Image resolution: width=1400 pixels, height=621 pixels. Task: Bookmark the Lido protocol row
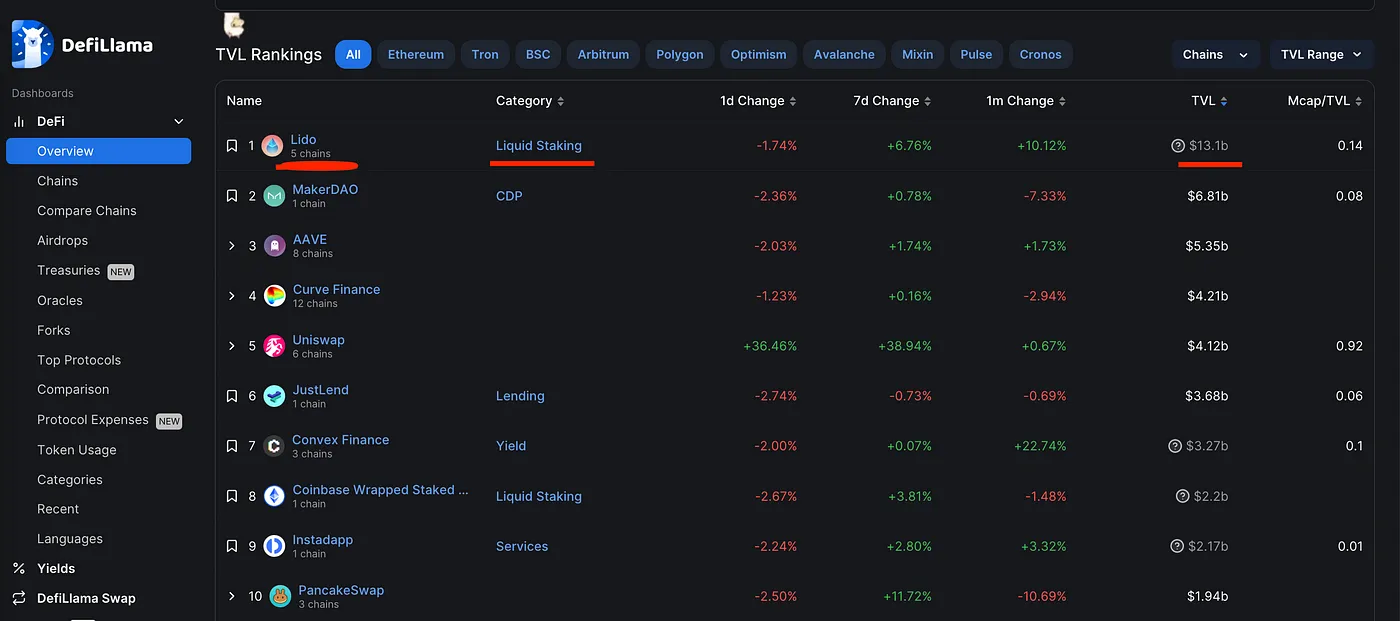[232, 146]
